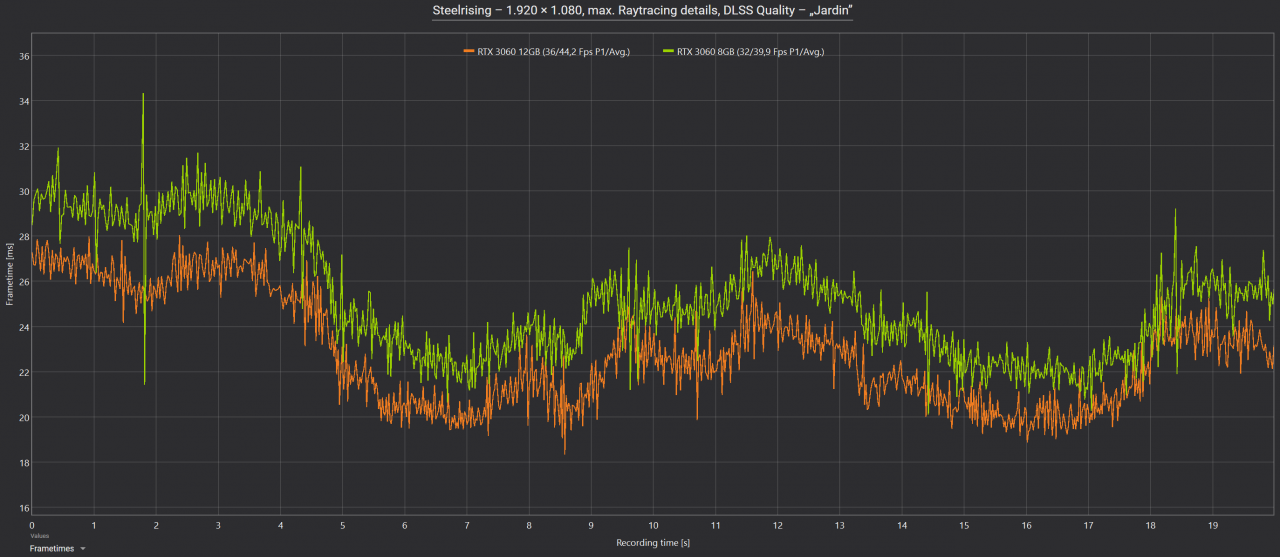The width and height of the screenshot is (1280, 557).
Task: Click the 3 second tick on time axis
Action: coord(218,524)
